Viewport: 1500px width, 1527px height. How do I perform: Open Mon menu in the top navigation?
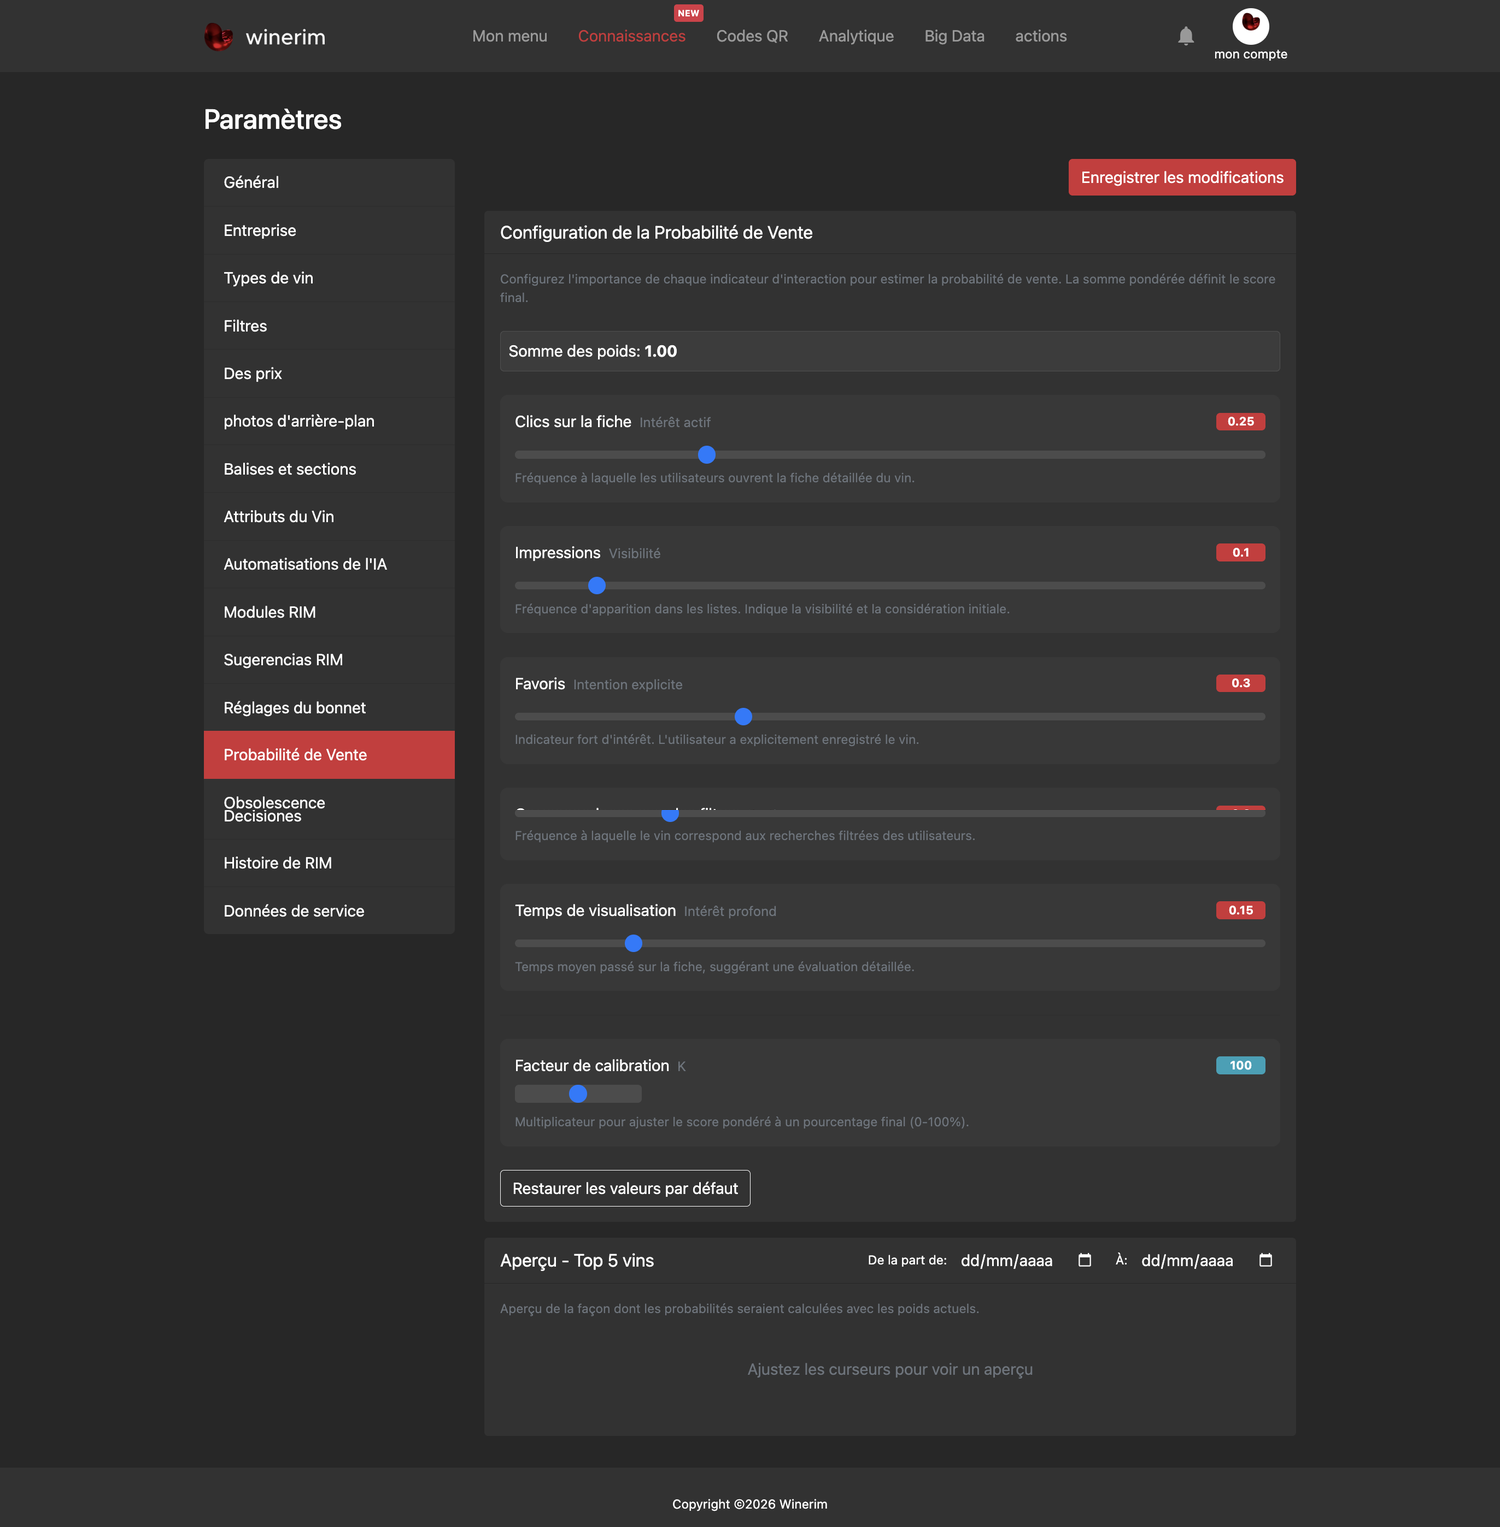coord(510,36)
